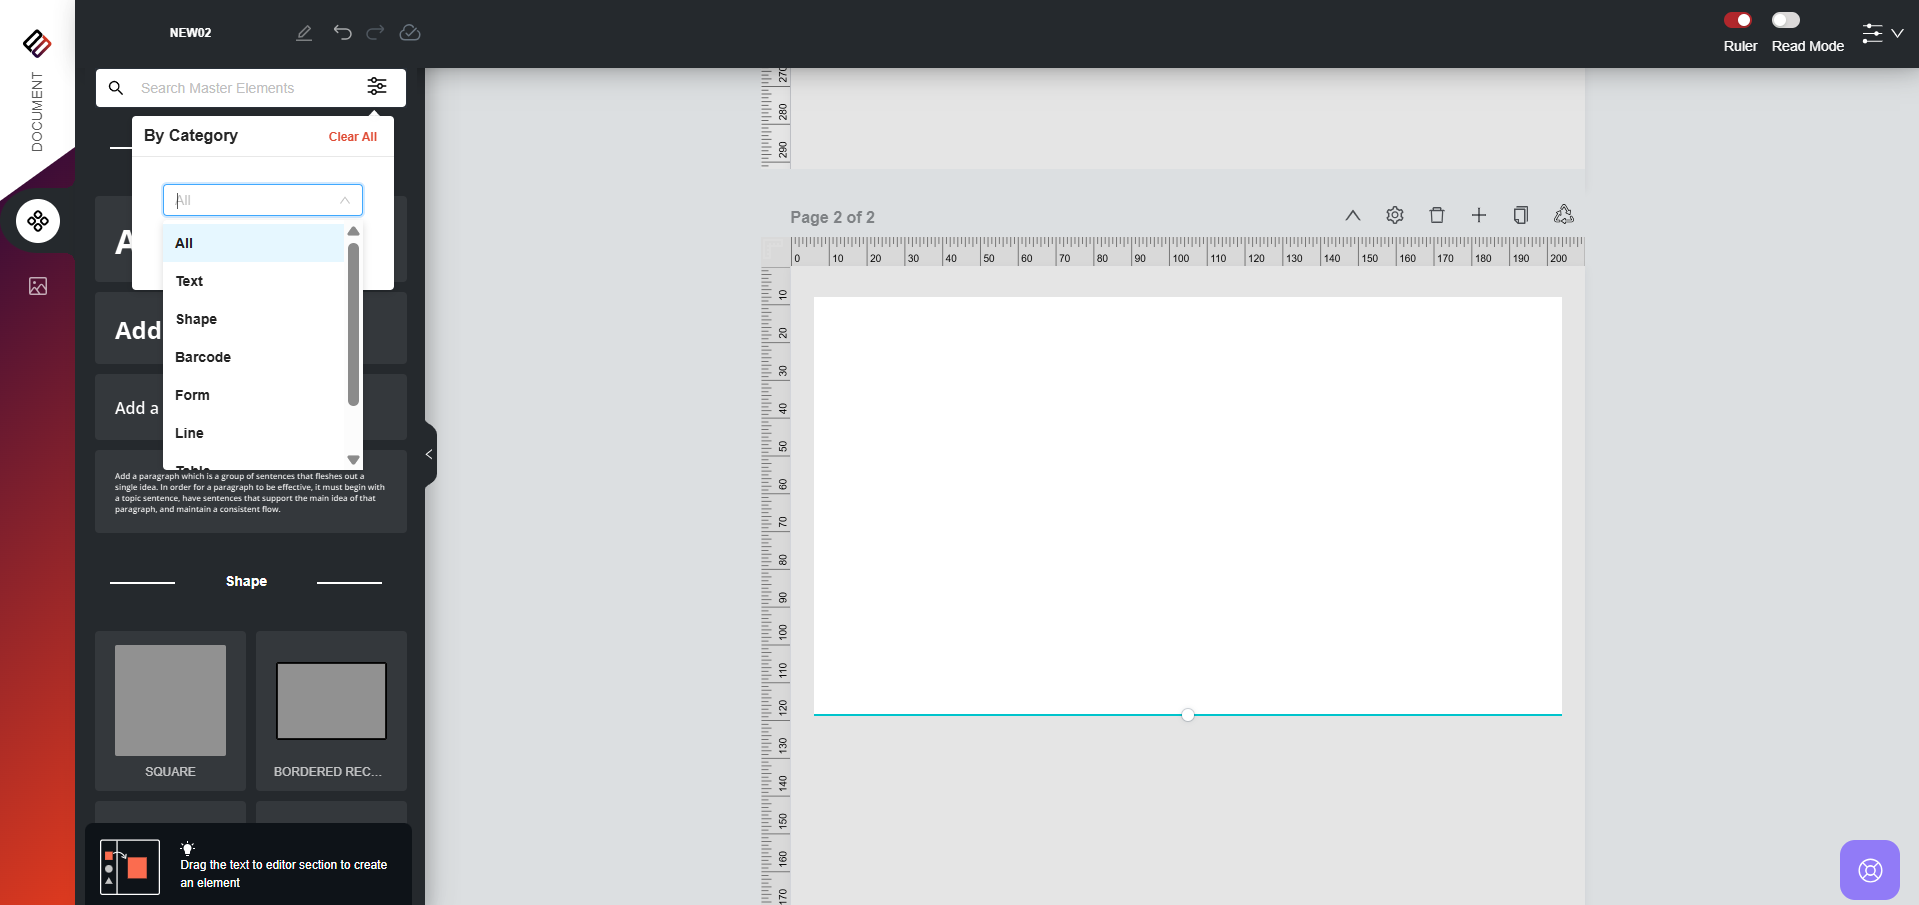
Task: Collapse the left elements panel
Action: pos(429,454)
